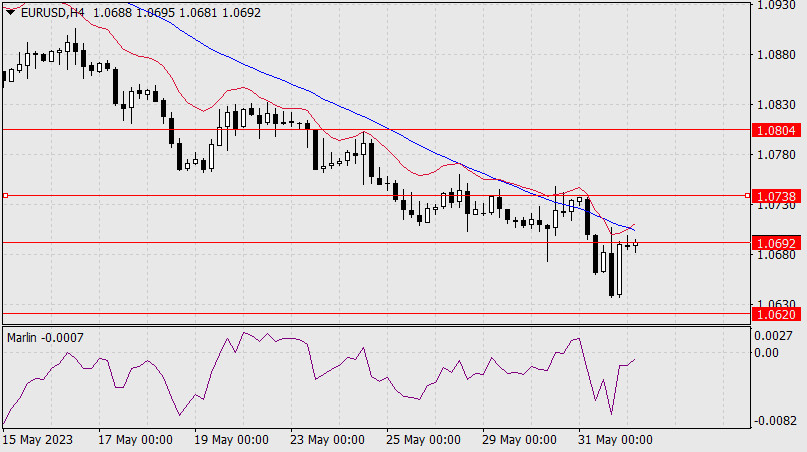Click the 23 May 00:00 date label
The height and width of the screenshot is (452, 807).
[327, 440]
